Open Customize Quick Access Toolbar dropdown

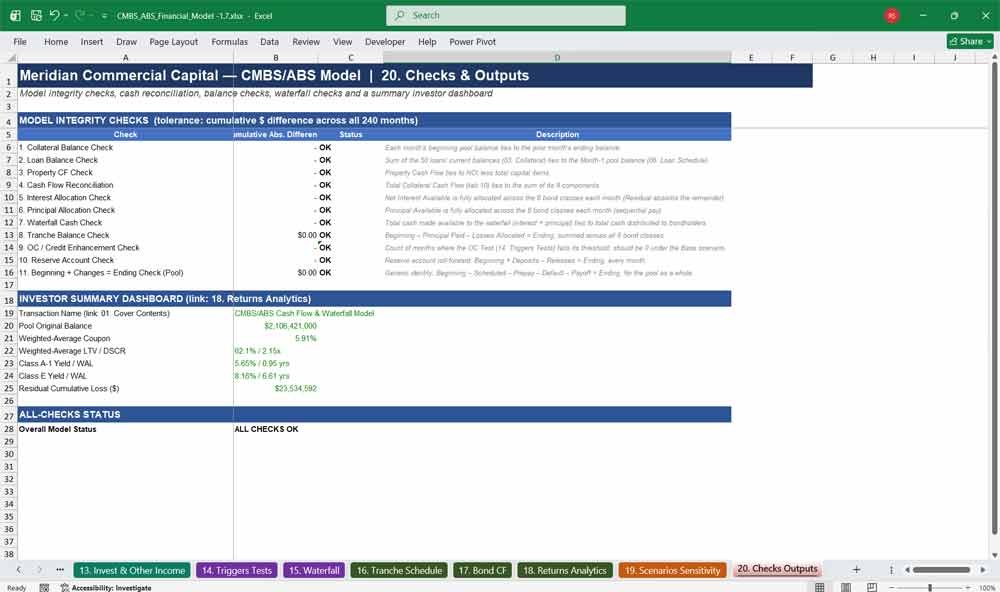click(104, 15)
